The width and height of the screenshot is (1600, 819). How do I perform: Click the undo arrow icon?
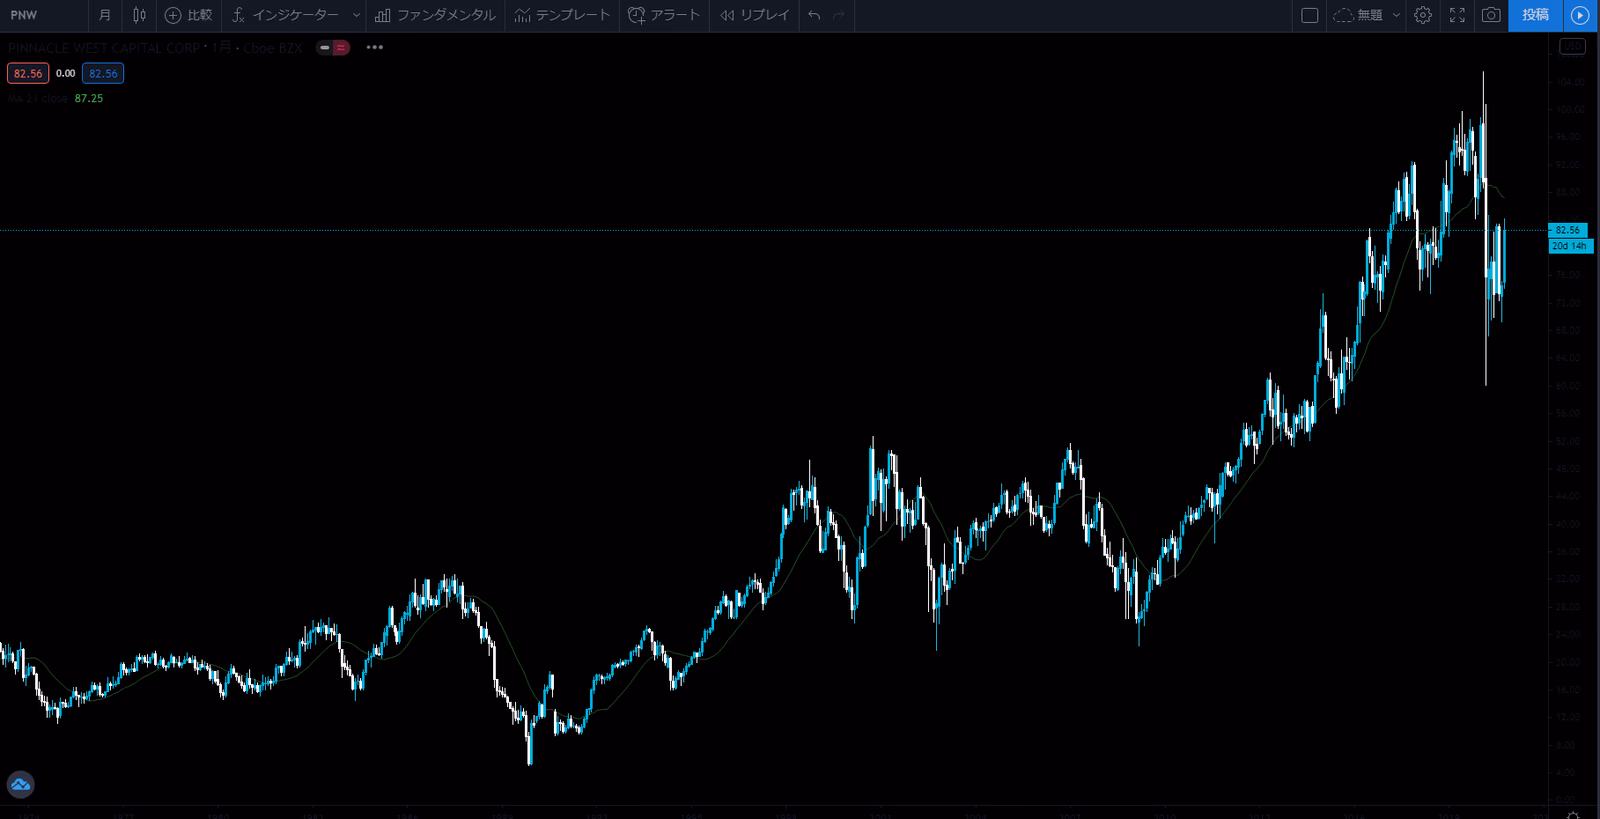(814, 15)
